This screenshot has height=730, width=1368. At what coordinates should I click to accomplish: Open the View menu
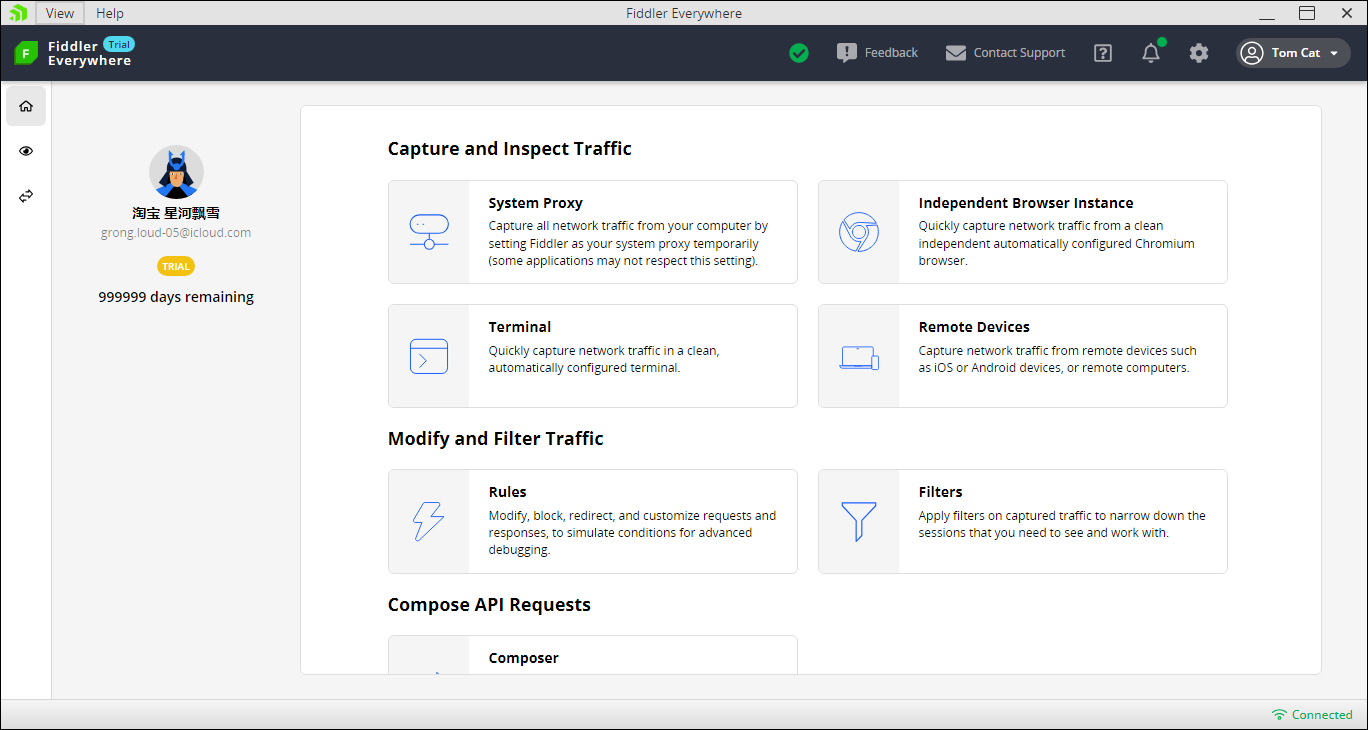60,13
